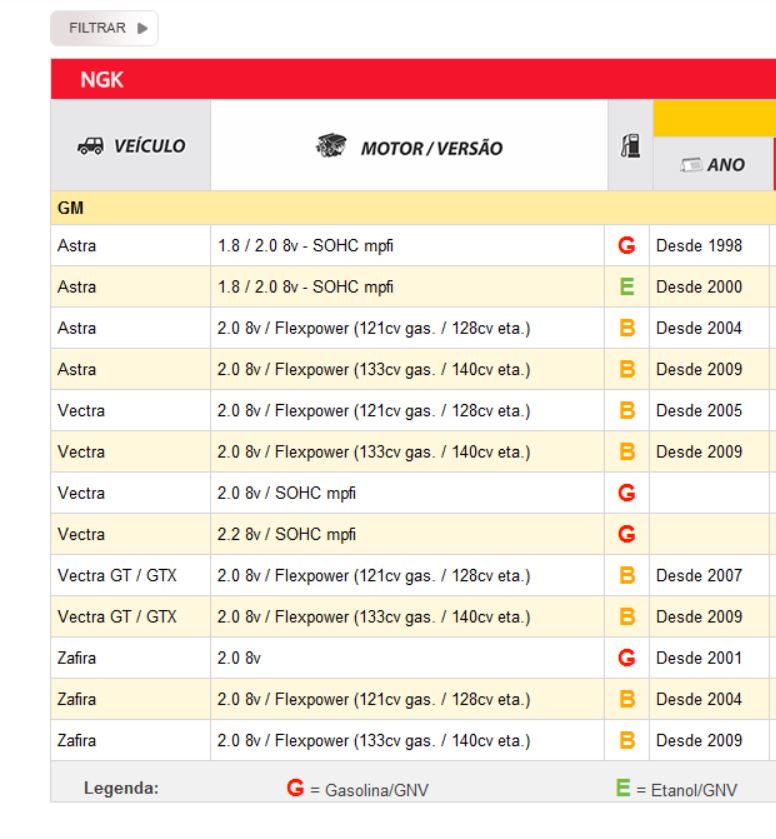Screen dimensions: 776x839
Task: Click the vehicle jeep icon in header
Action: [x=90, y=146]
